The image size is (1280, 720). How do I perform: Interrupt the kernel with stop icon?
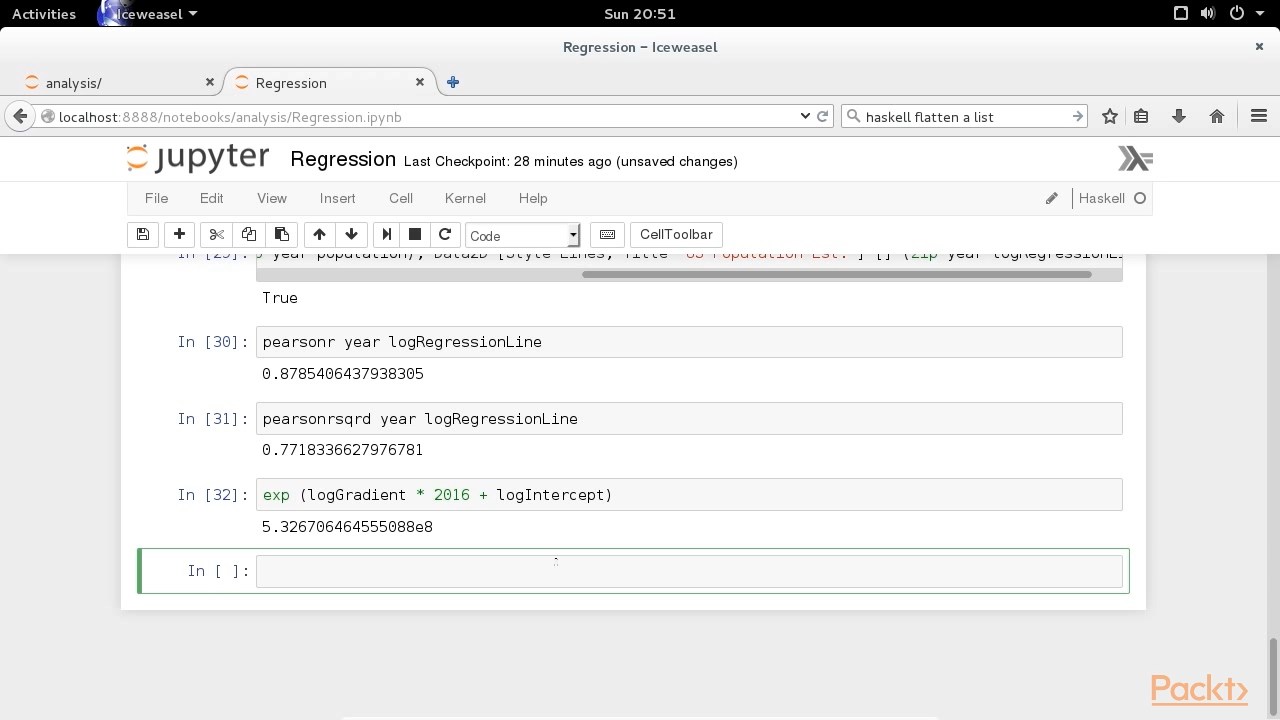[415, 234]
